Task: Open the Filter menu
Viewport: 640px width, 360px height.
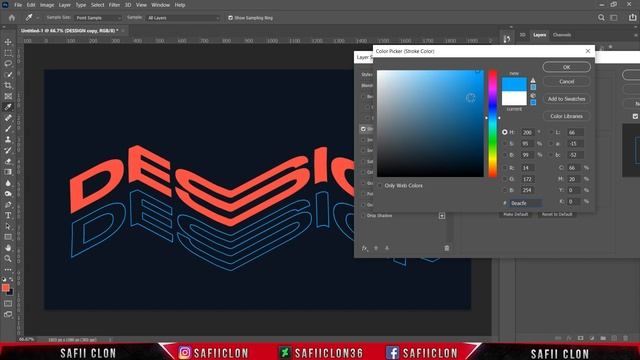Action: tap(114, 5)
